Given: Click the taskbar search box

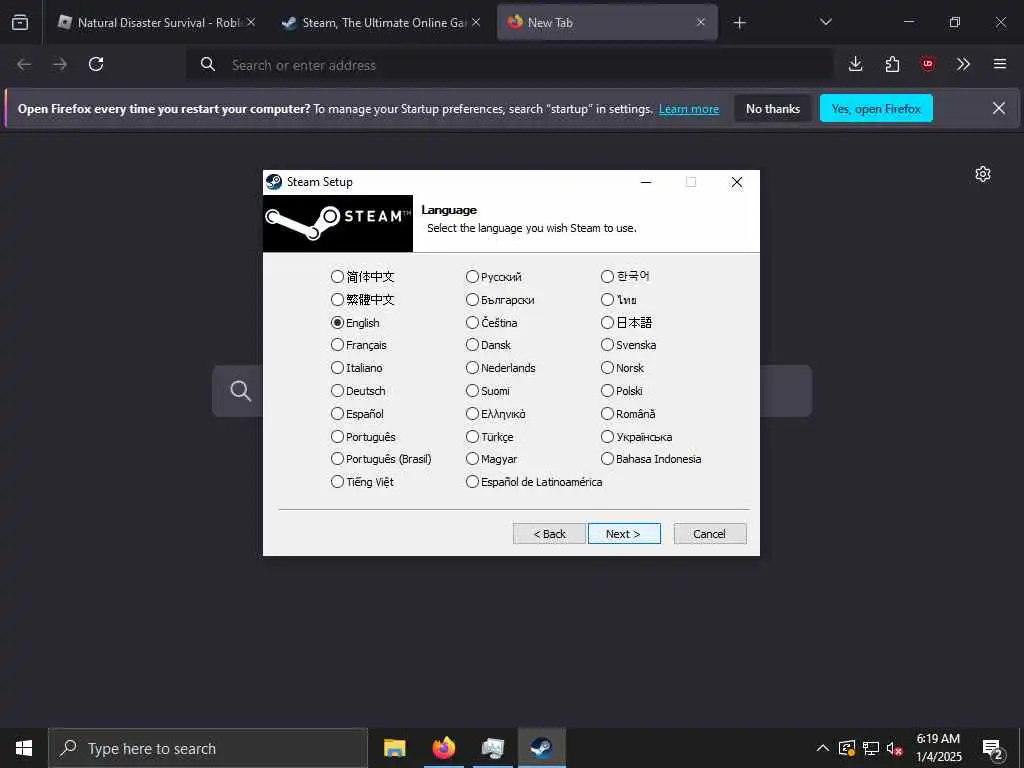Looking at the screenshot, I should tap(208, 748).
